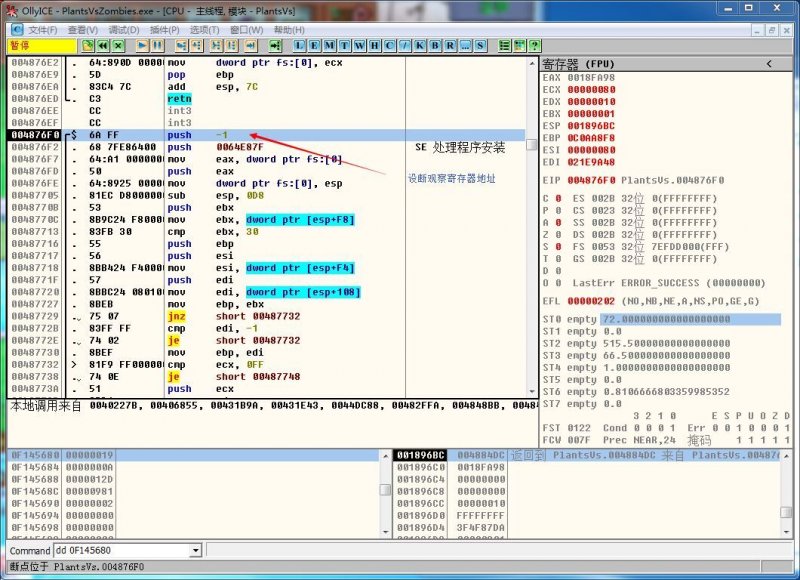The height and width of the screenshot is (580, 800).
Task: Toggle the S sign flag value
Action: click(x=557, y=247)
